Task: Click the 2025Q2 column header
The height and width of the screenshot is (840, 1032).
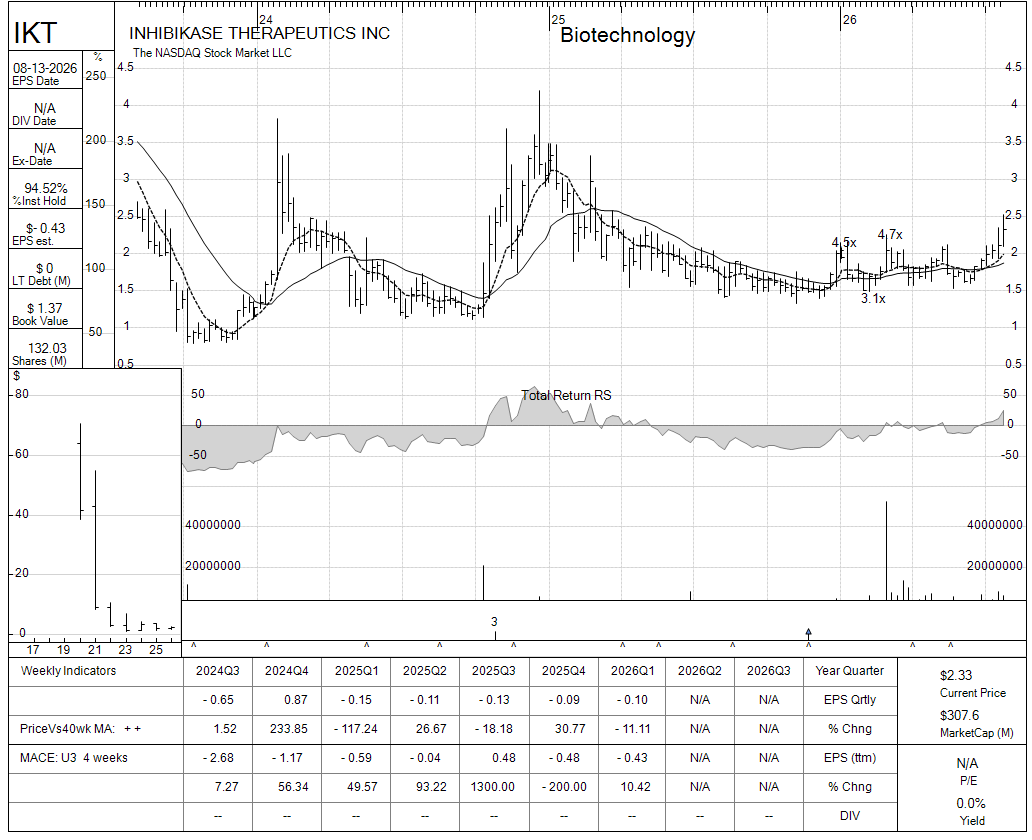Action: click(425, 671)
